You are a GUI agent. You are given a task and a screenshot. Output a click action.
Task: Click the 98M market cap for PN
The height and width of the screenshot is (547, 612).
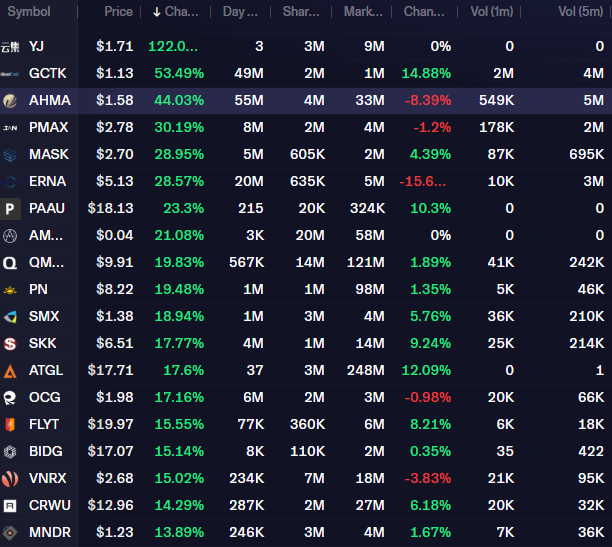(370, 289)
